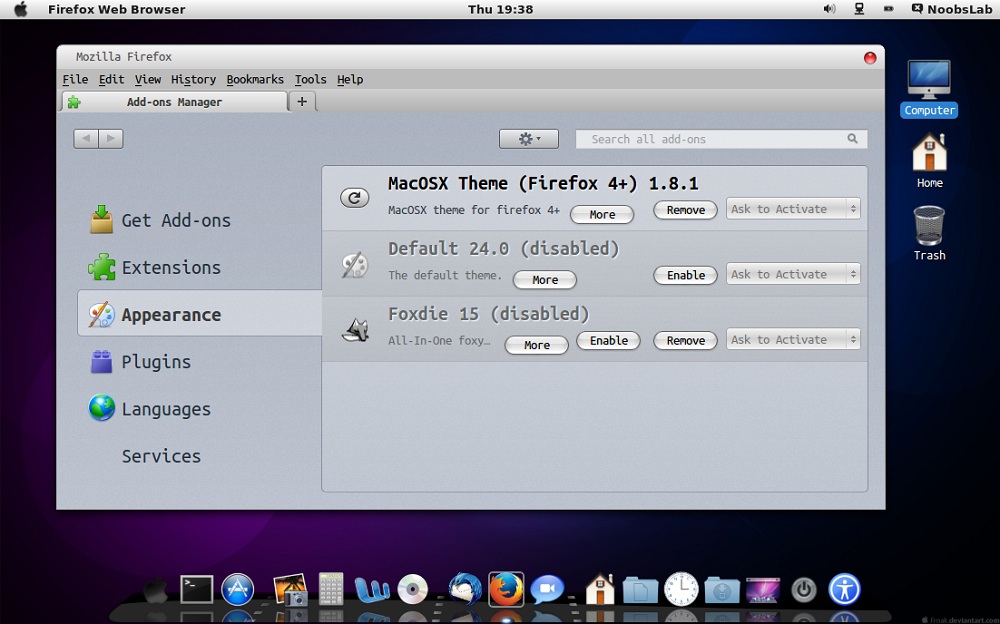Viewport: 1000px width, 624px height.
Task: Expand Ask to Activate dropdown for Default 24.0
Action: (x=793, y=274)
